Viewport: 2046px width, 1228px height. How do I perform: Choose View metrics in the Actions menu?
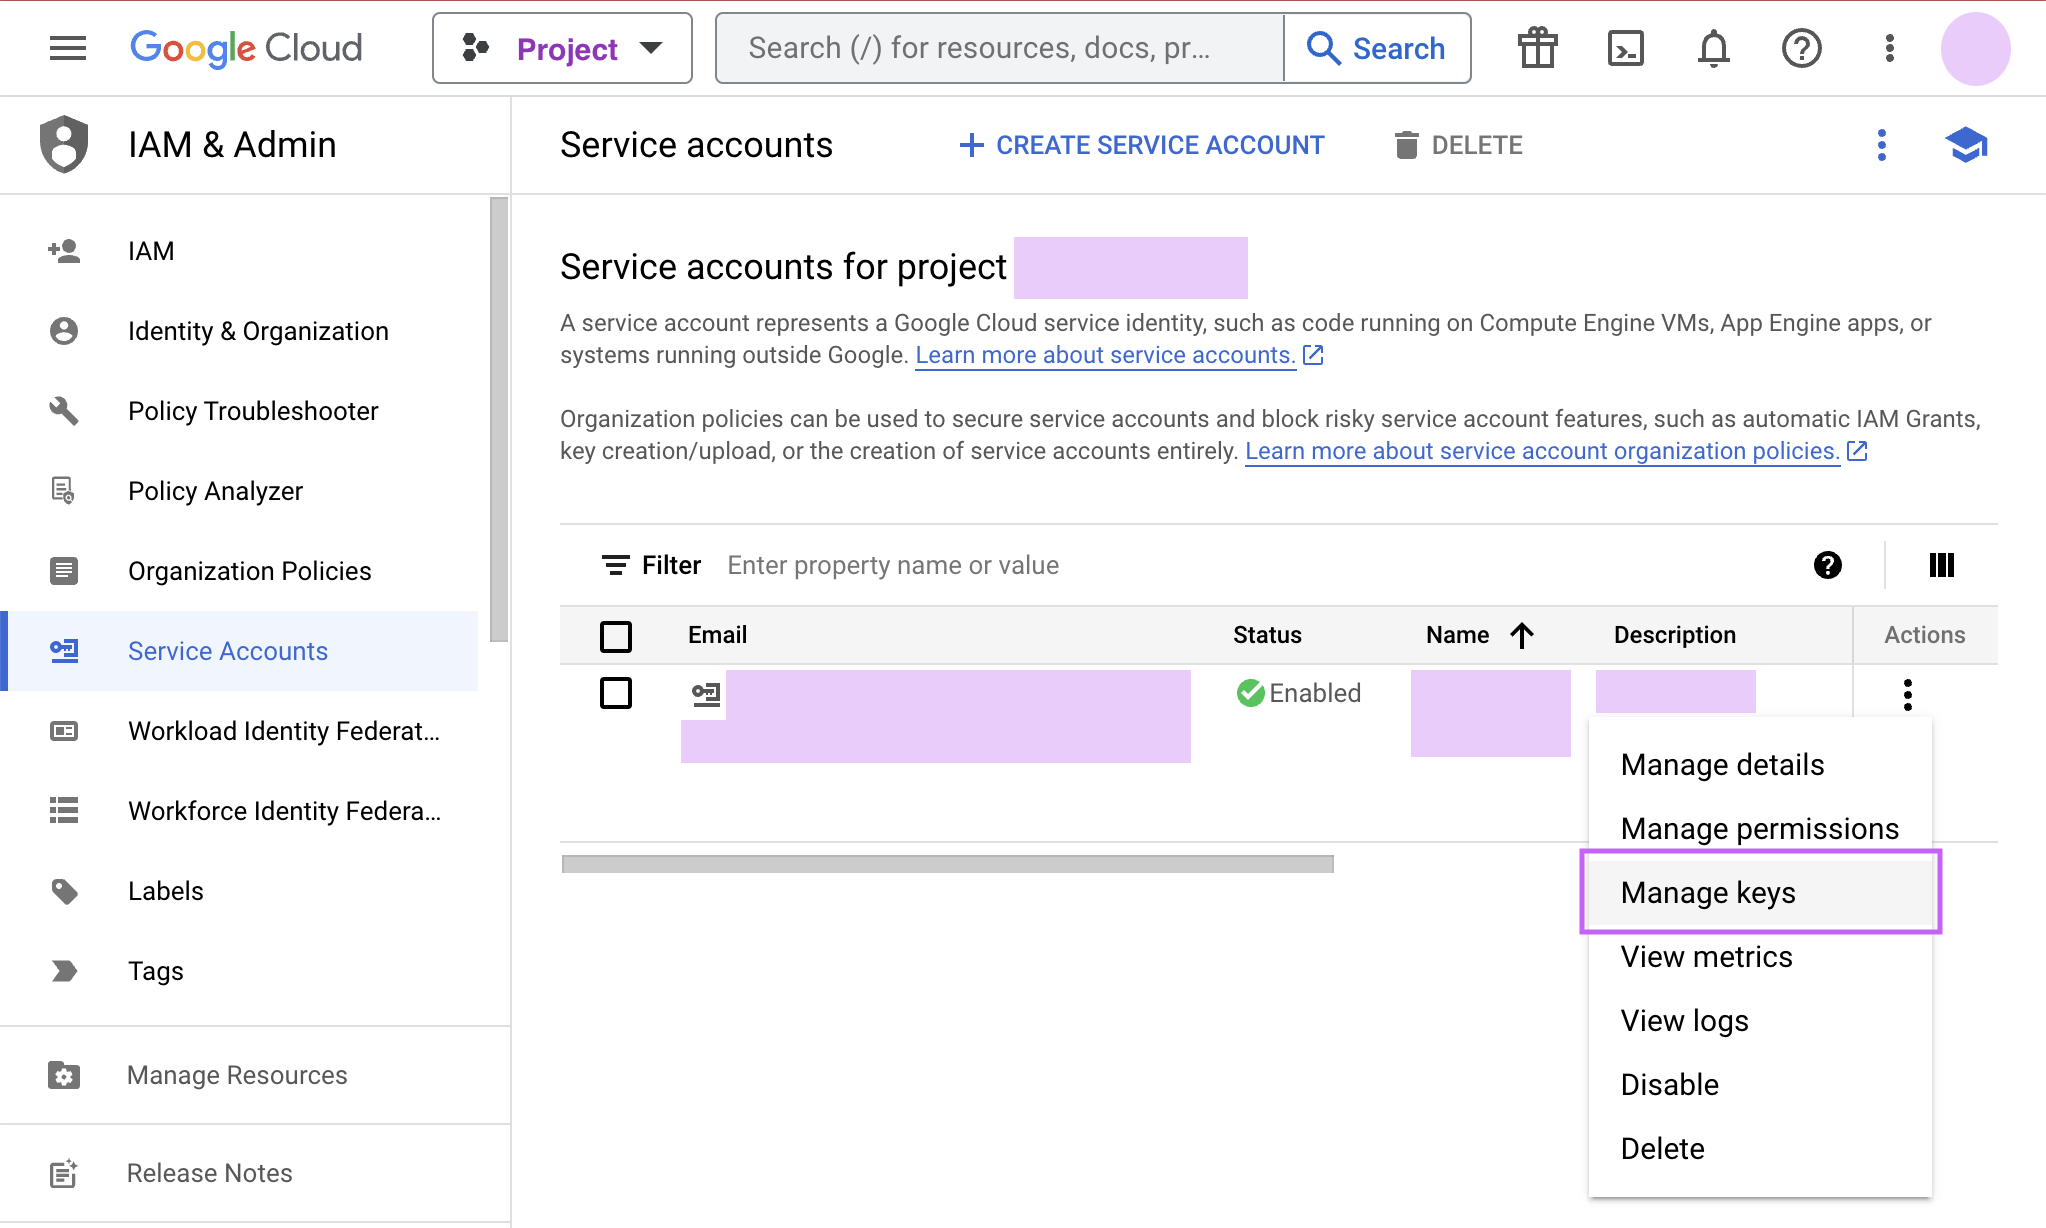click(x=1706, y=956)
